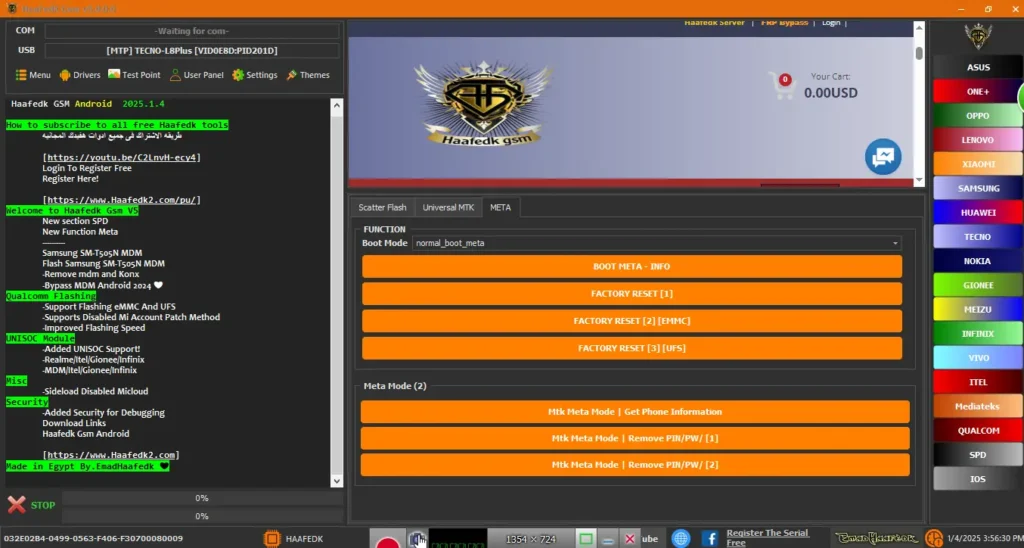Click the red X in recorder bar
Screen dimensions: 1024x548
tap(630, 539)
